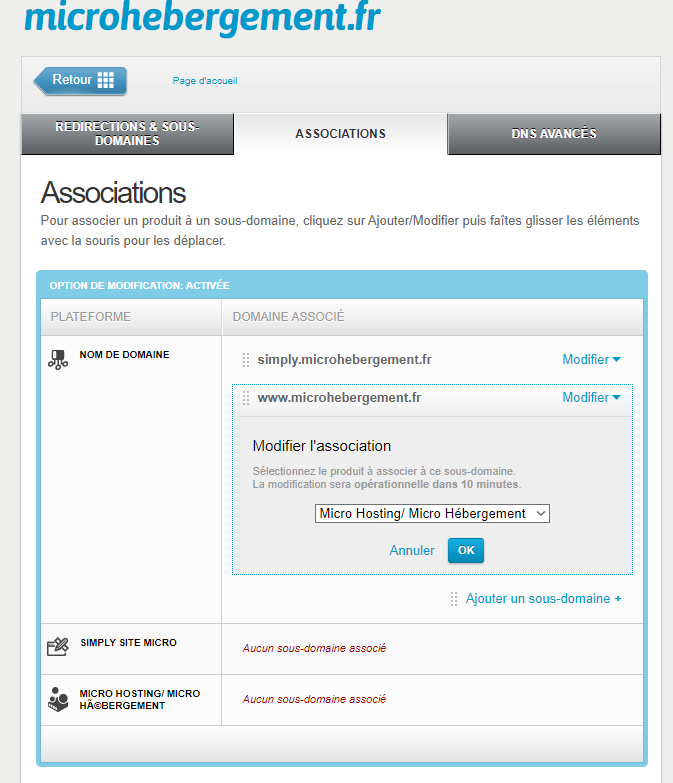The image size is (673, 783).
Task: Click the PLATEFORME column header
Action: 90,317
